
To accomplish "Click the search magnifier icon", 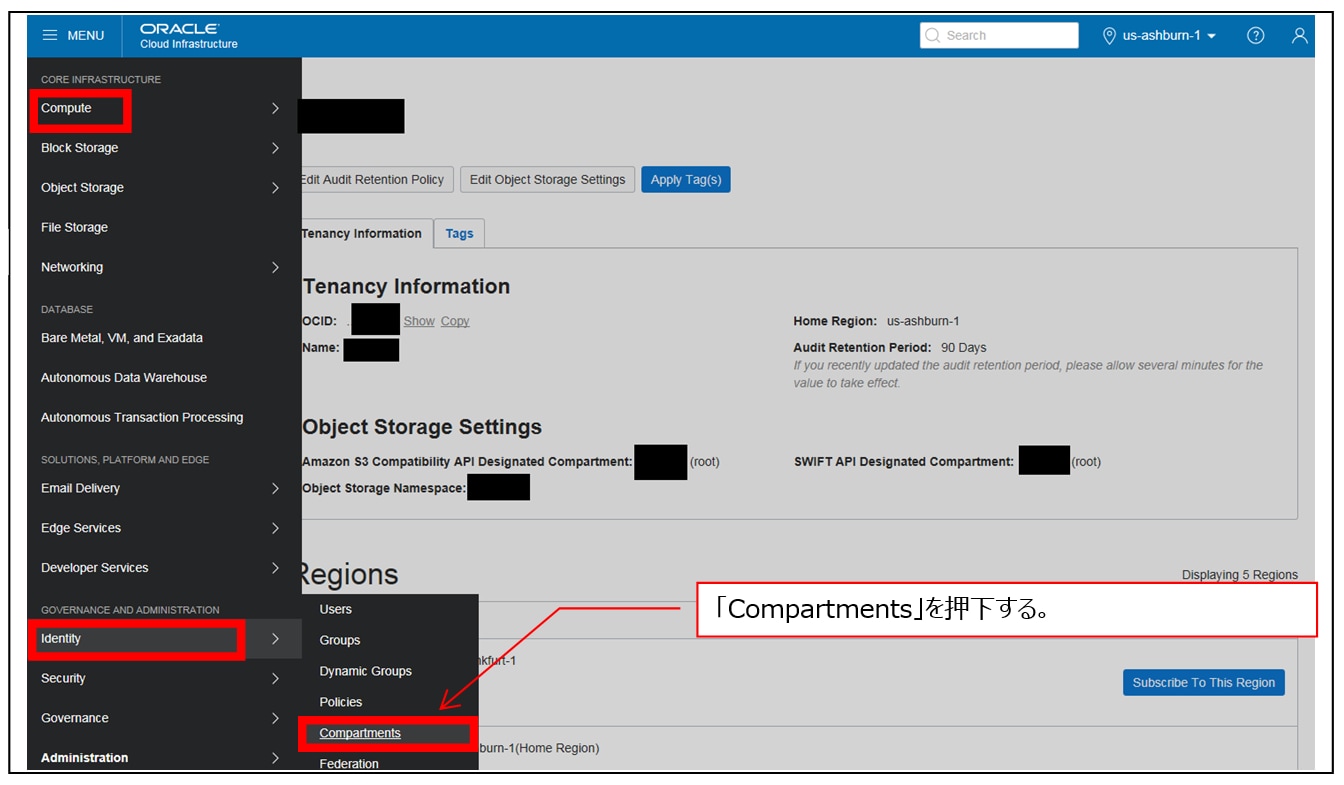I will [x=933, y=35].
